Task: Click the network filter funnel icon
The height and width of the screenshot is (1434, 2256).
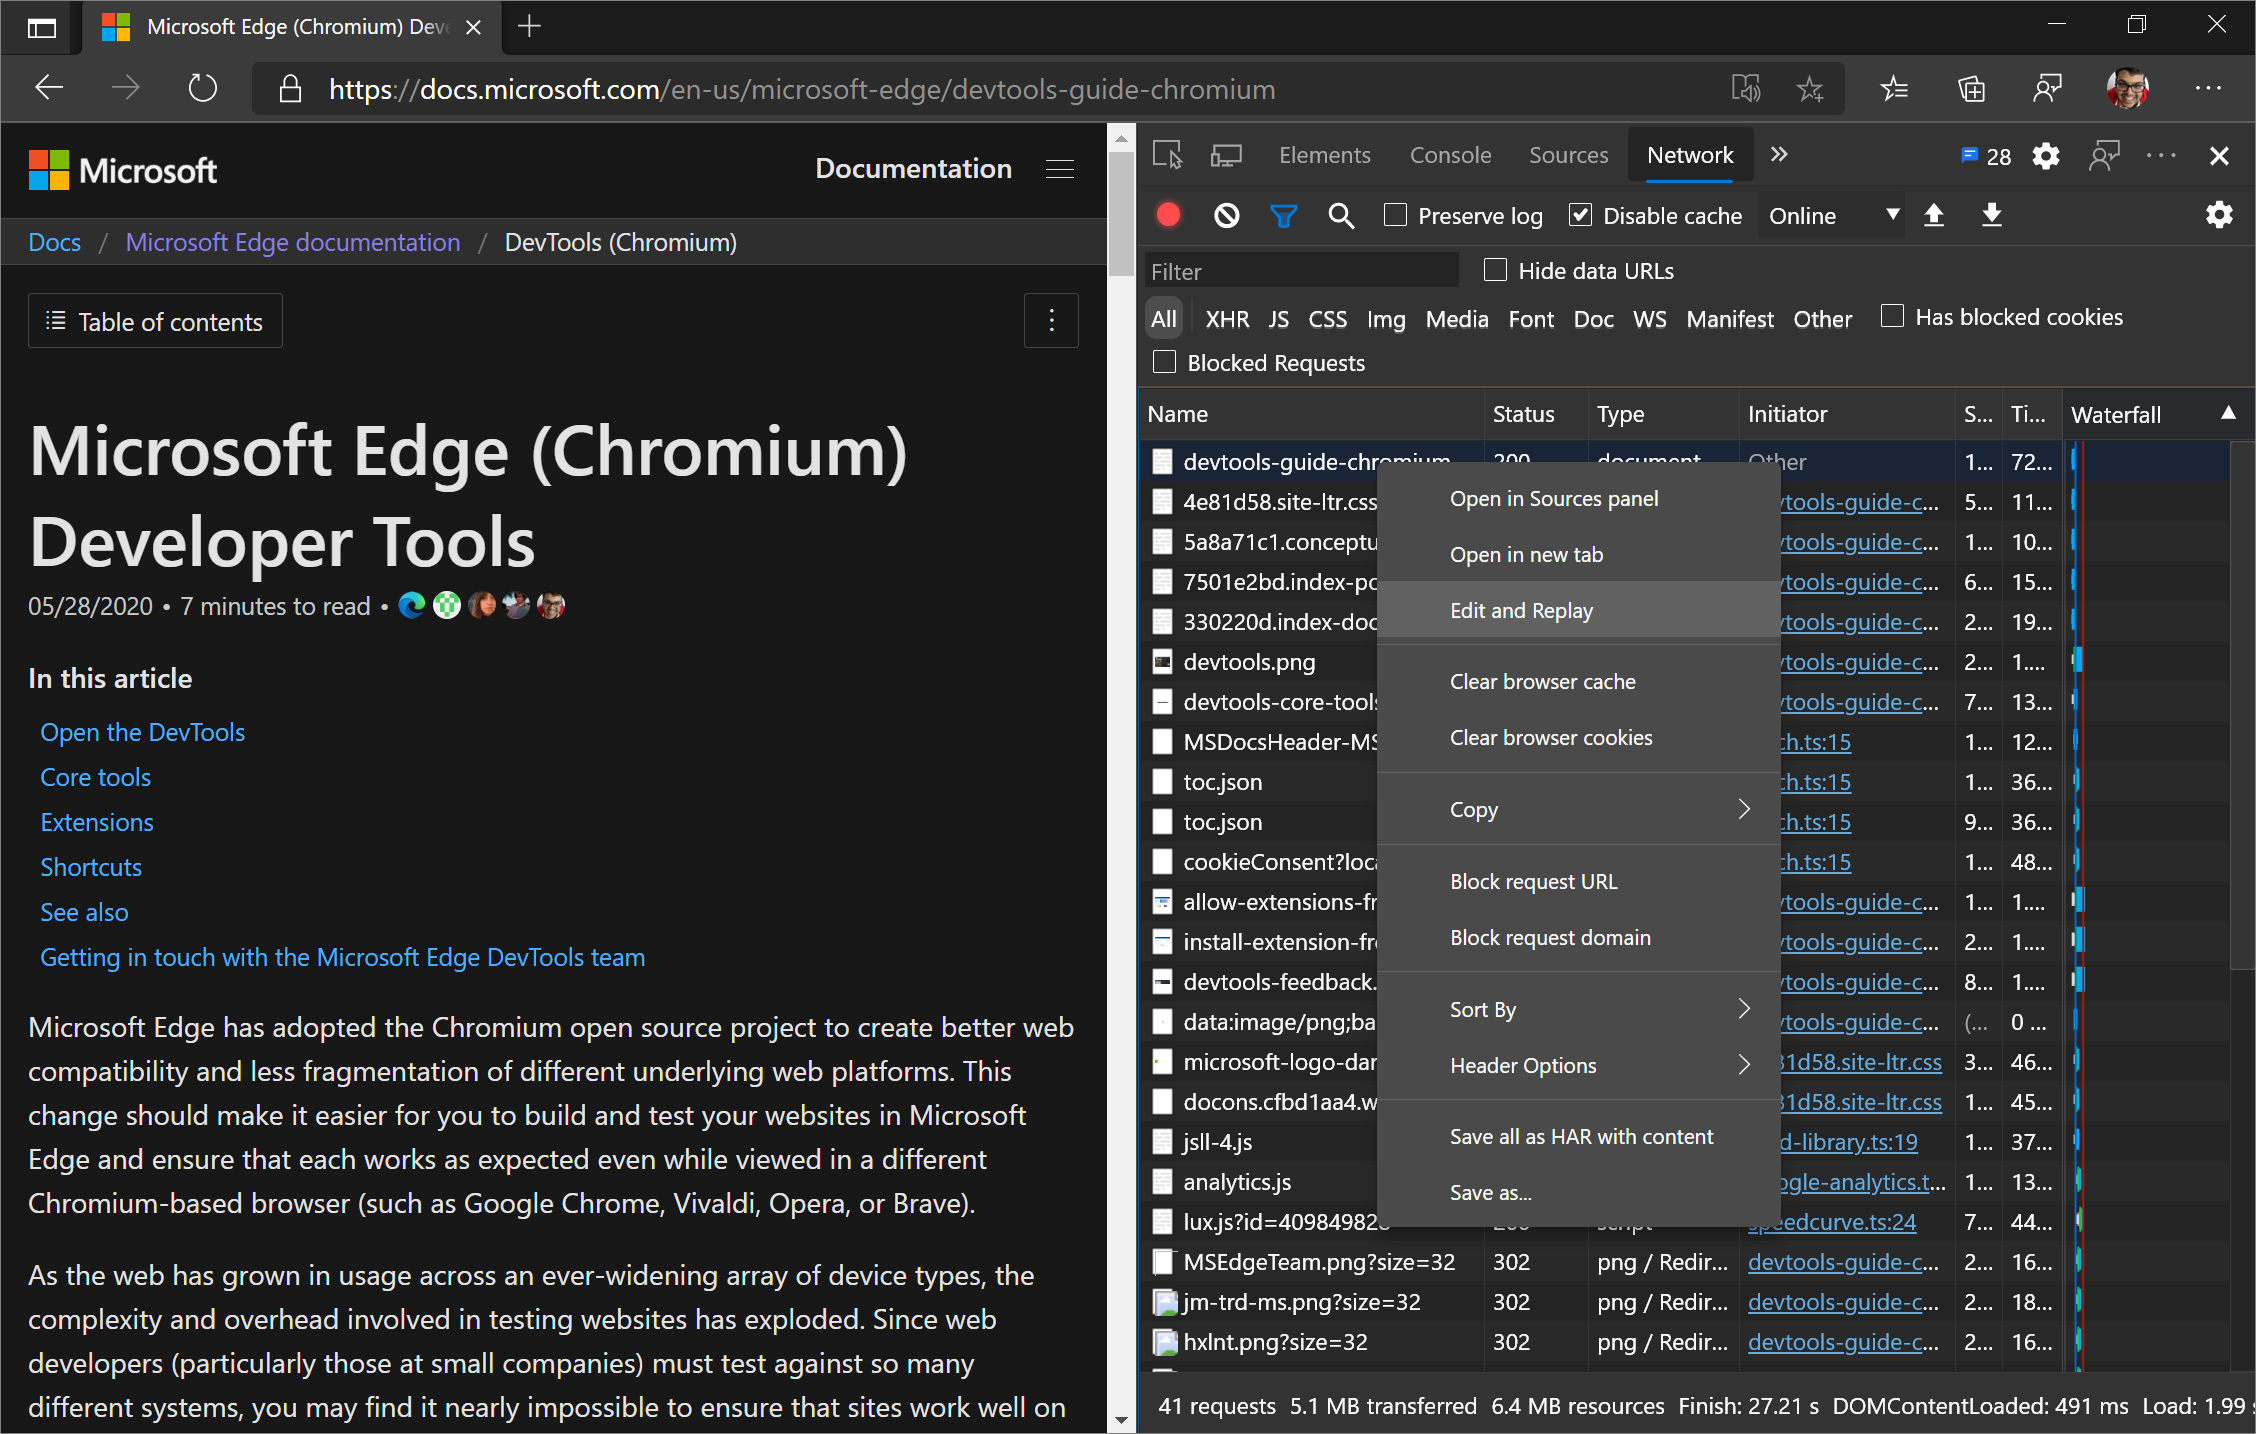Action: tap(1284, 215)
